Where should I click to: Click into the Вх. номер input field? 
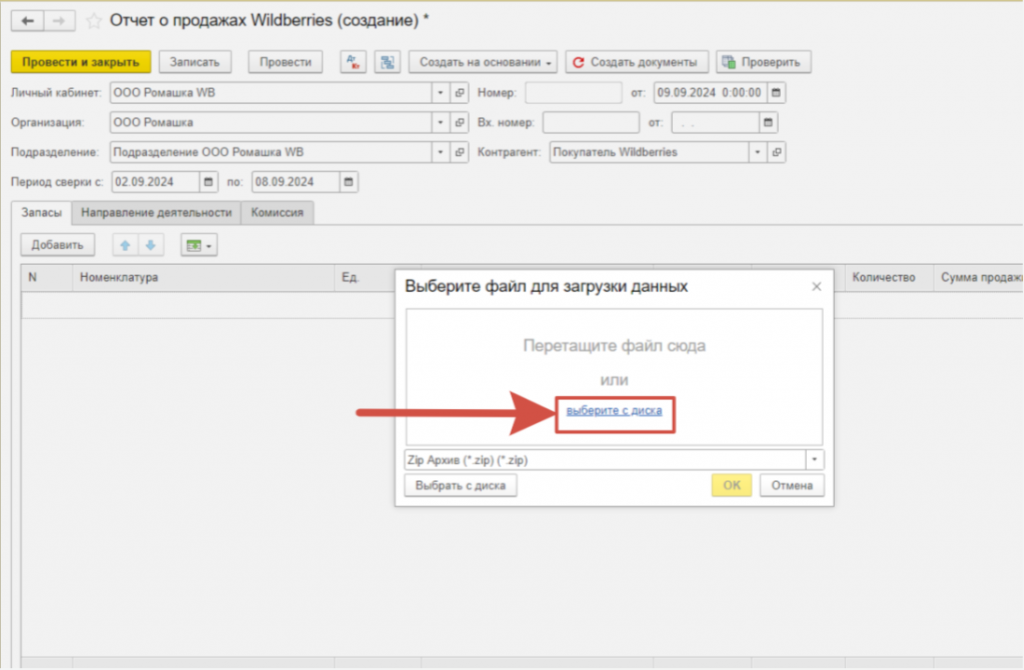point(590,123)
